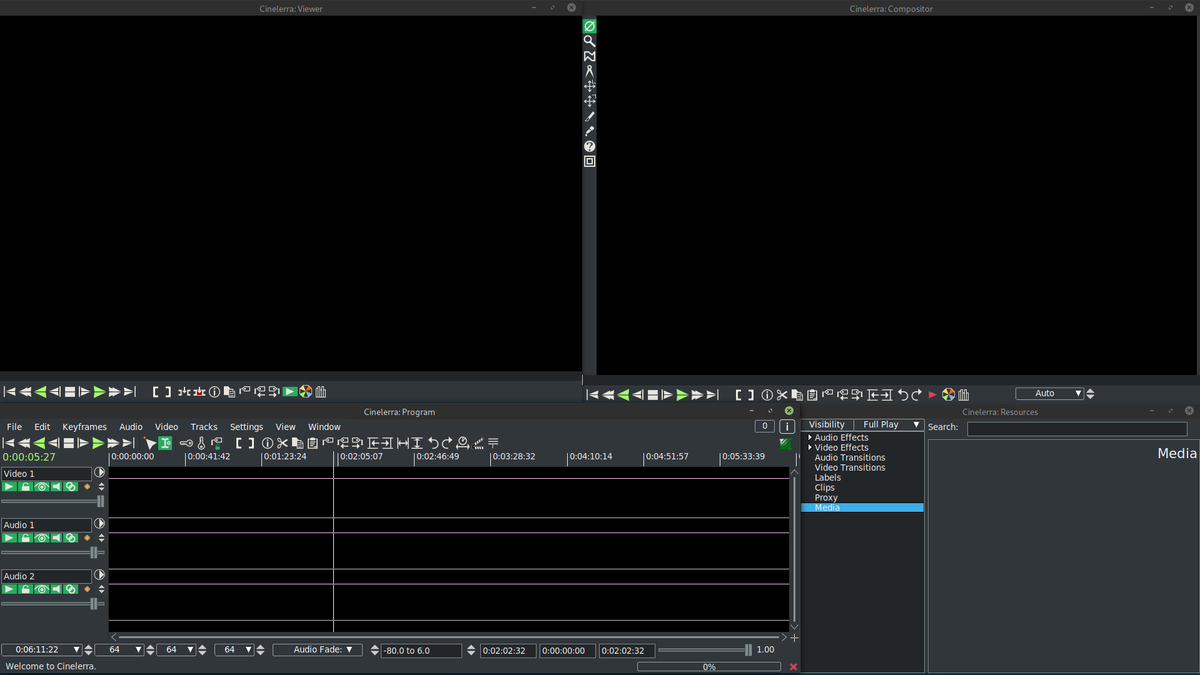The width and height of the screenshot is (1200, 675).
Task: Click the redo arrow in Program toolbar
Action: coord(447,443)
